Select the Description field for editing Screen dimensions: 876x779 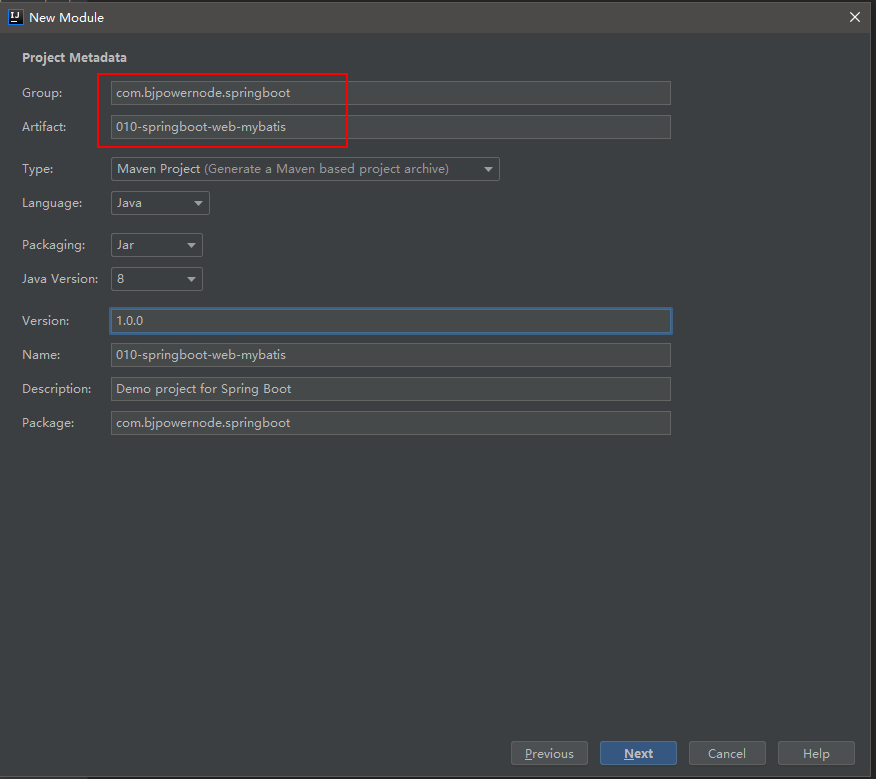tap(390, 389)
